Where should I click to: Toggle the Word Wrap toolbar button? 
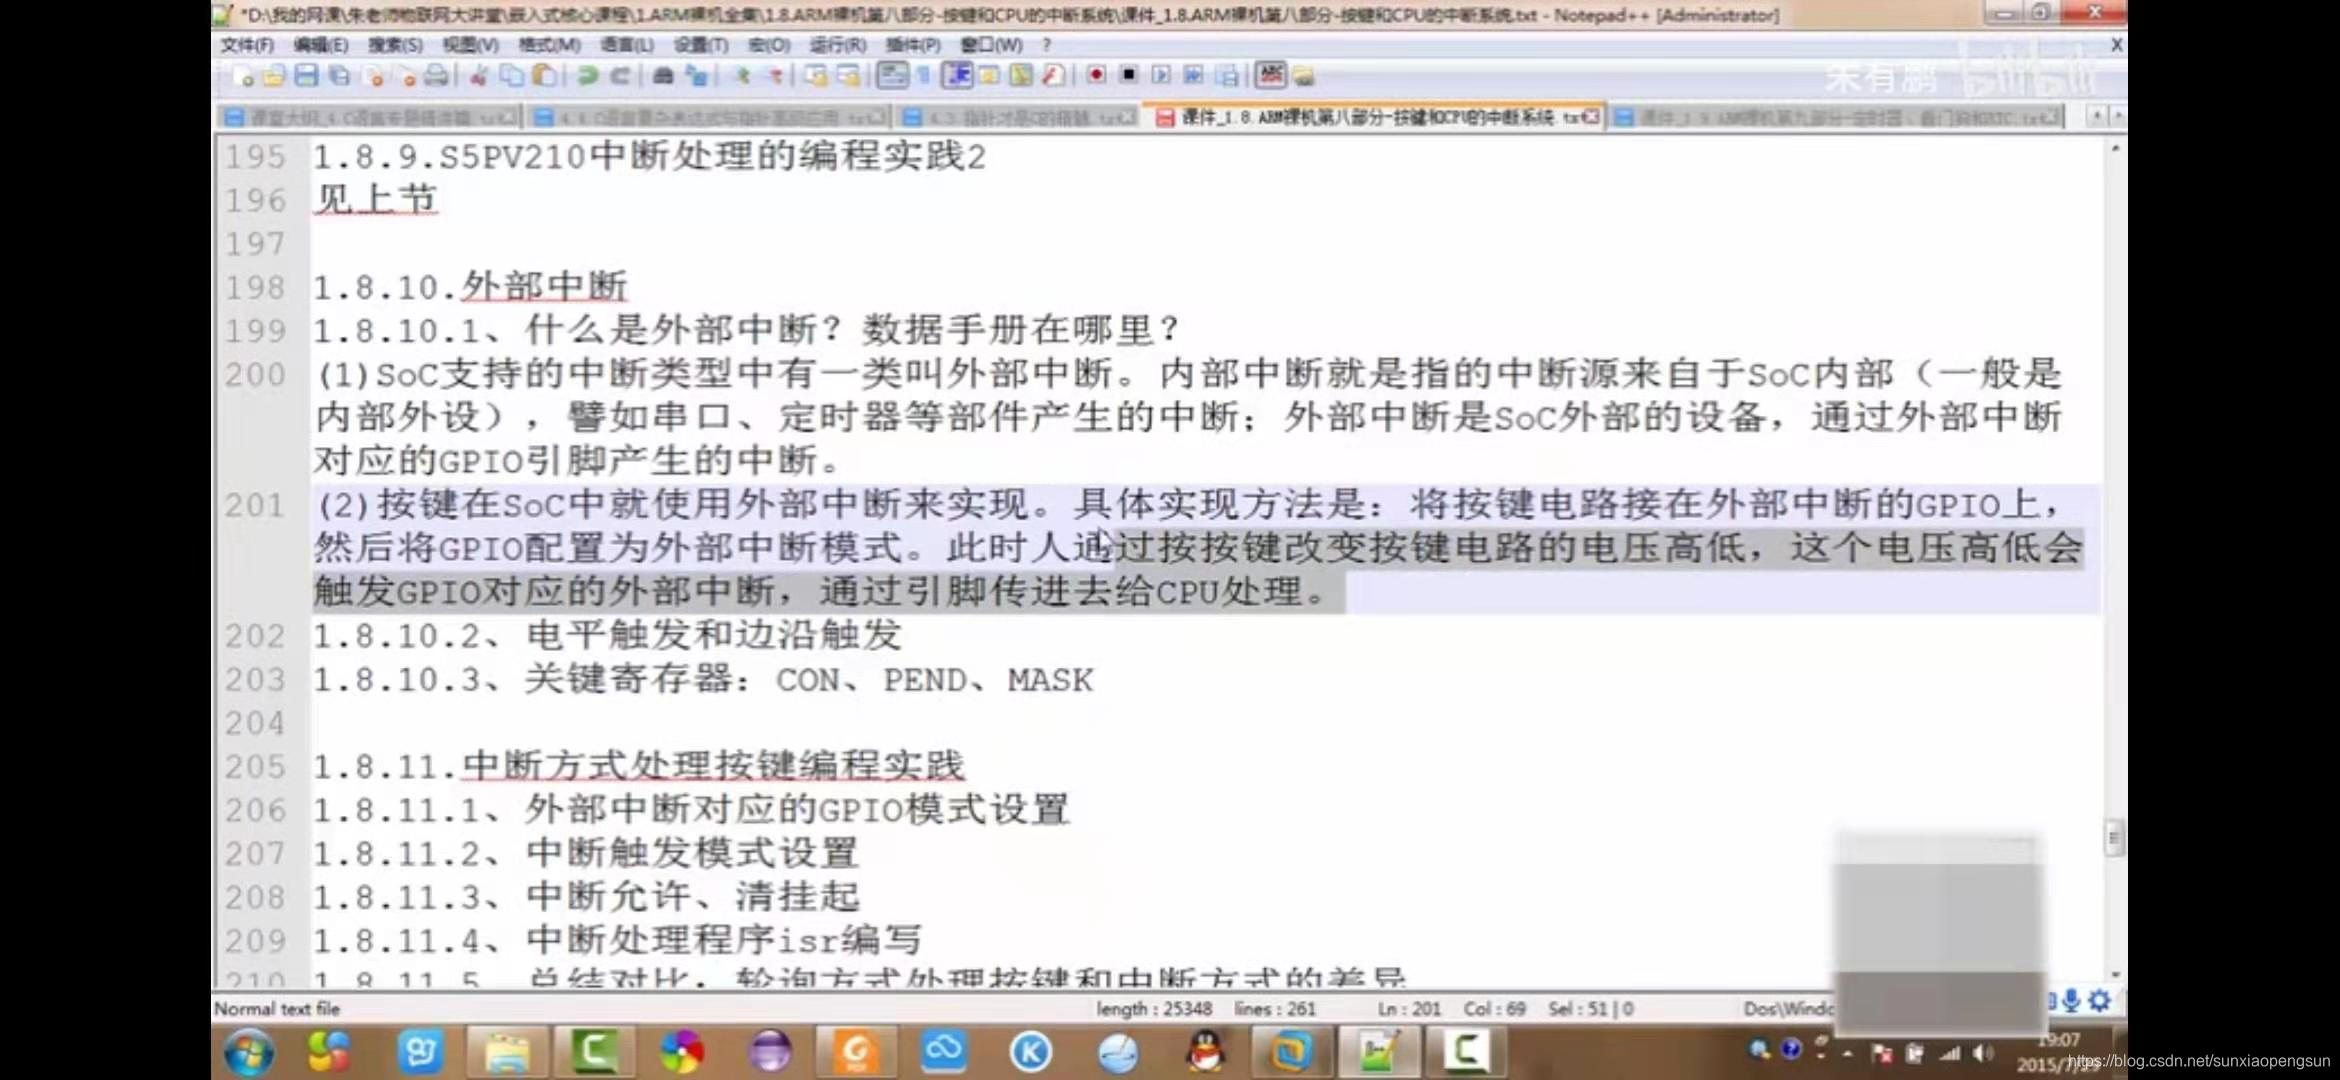point(892,76)
